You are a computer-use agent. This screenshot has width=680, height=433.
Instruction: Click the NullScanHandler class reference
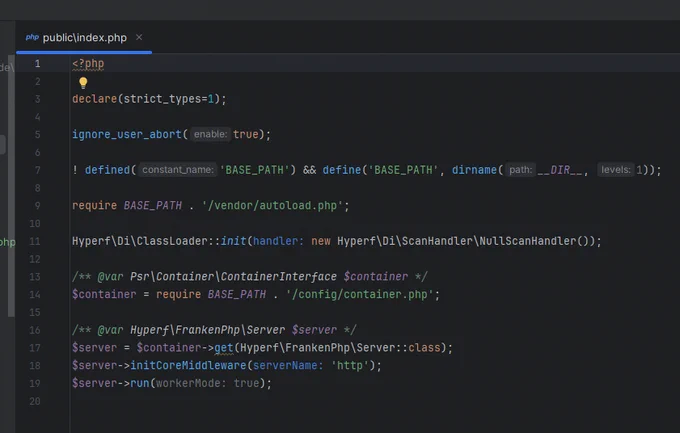[x=527, y=241]
